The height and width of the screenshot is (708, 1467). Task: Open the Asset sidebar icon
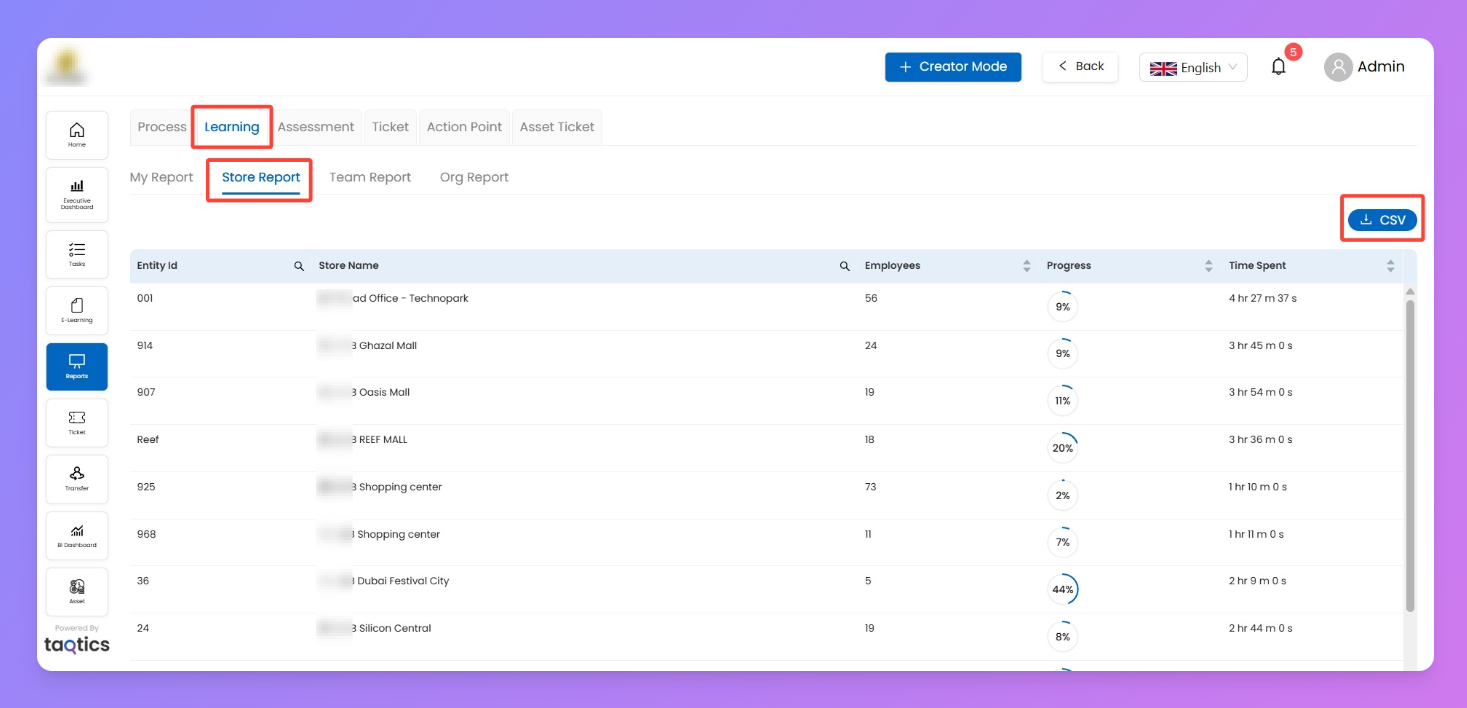pyautogui.click(x=77, y=591)
